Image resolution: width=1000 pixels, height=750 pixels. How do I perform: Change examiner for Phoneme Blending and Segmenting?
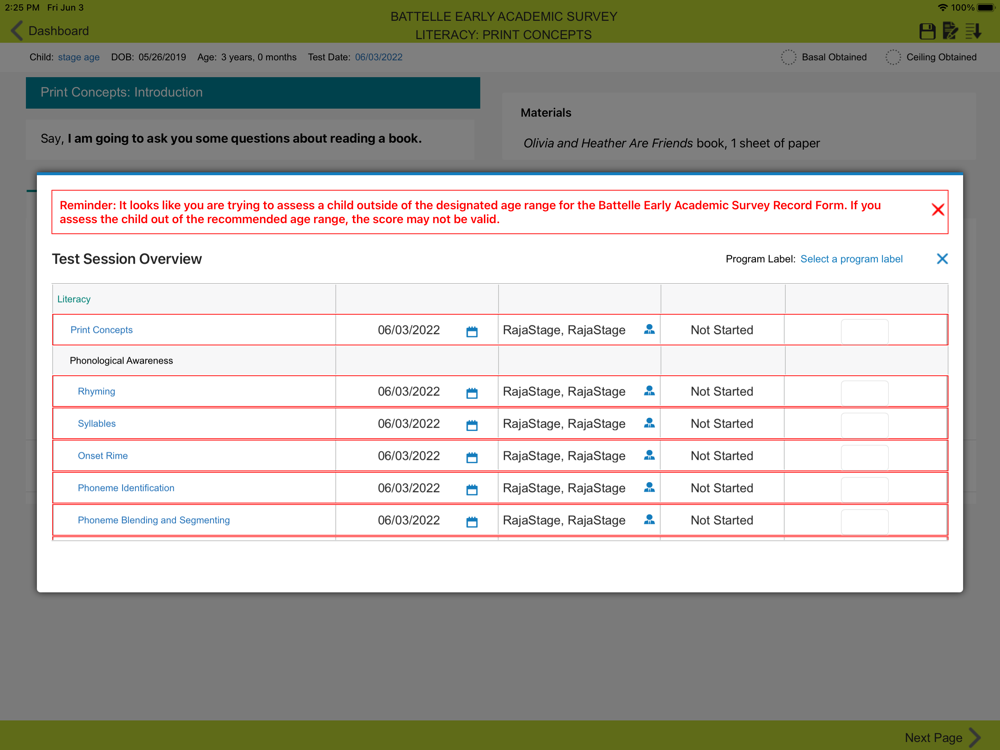click(649, 520)
